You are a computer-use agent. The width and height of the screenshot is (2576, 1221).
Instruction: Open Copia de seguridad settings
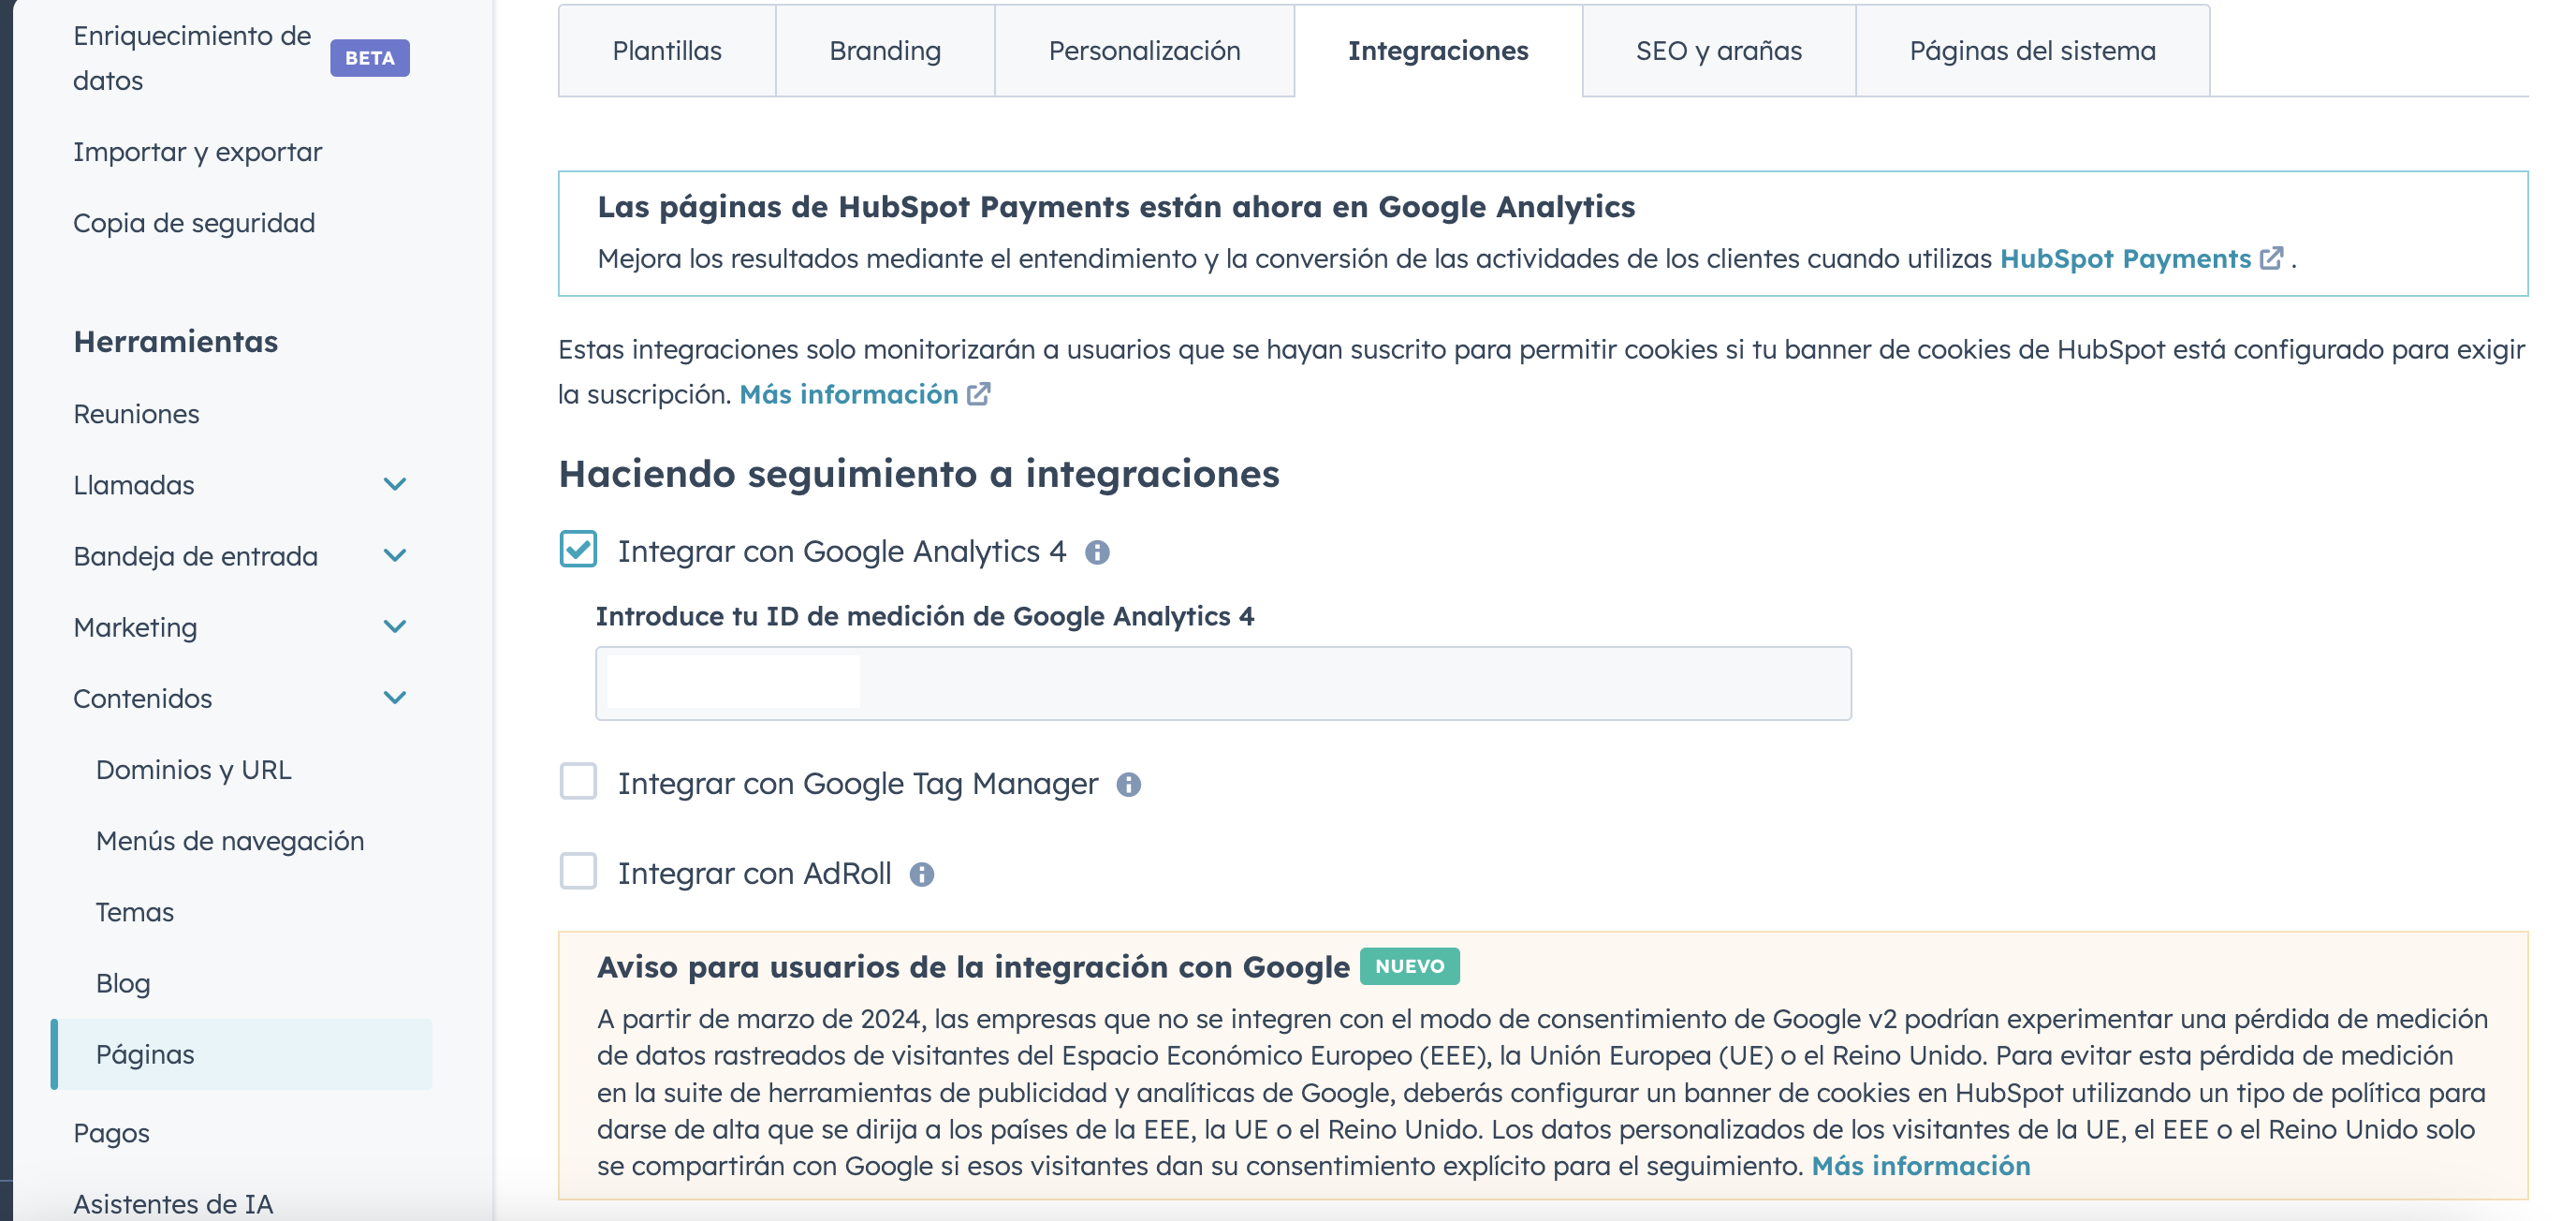pyautogui.click(x=194, y=223)
